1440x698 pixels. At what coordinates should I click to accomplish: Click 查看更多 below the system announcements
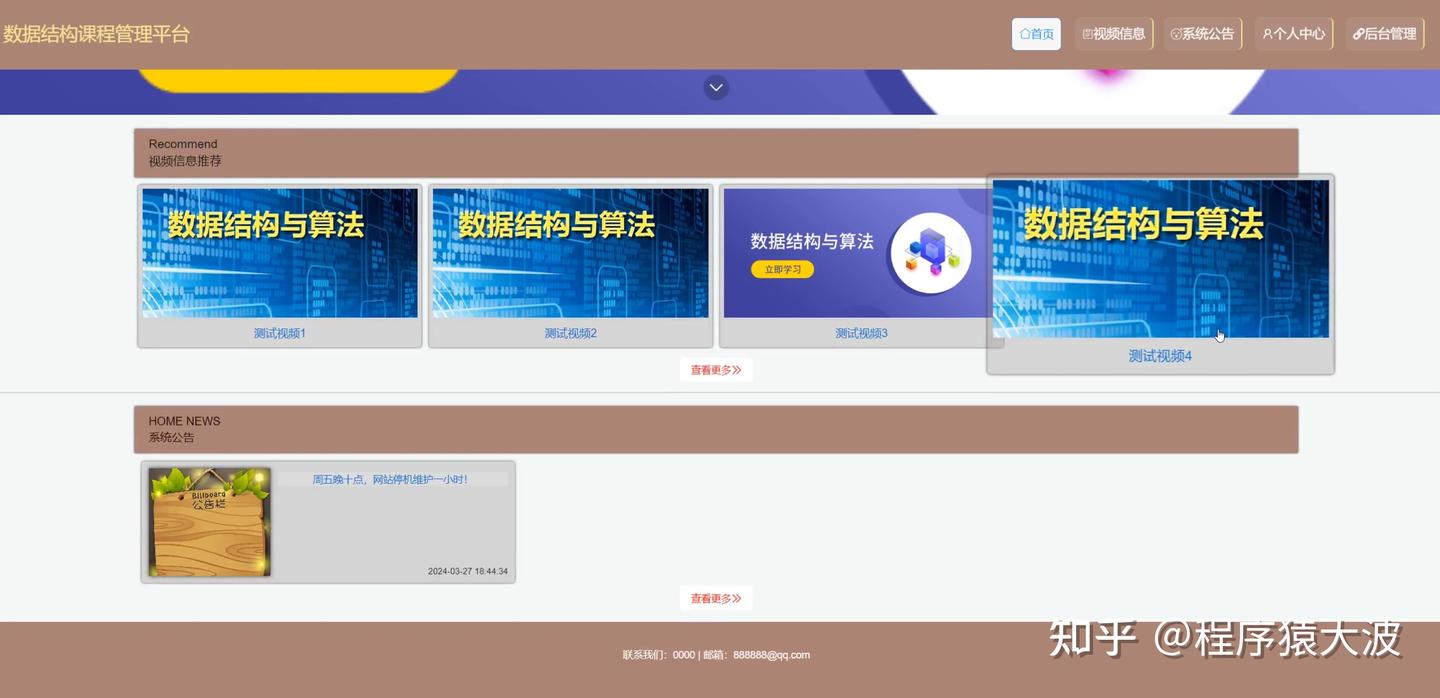[x=715, y=597]
